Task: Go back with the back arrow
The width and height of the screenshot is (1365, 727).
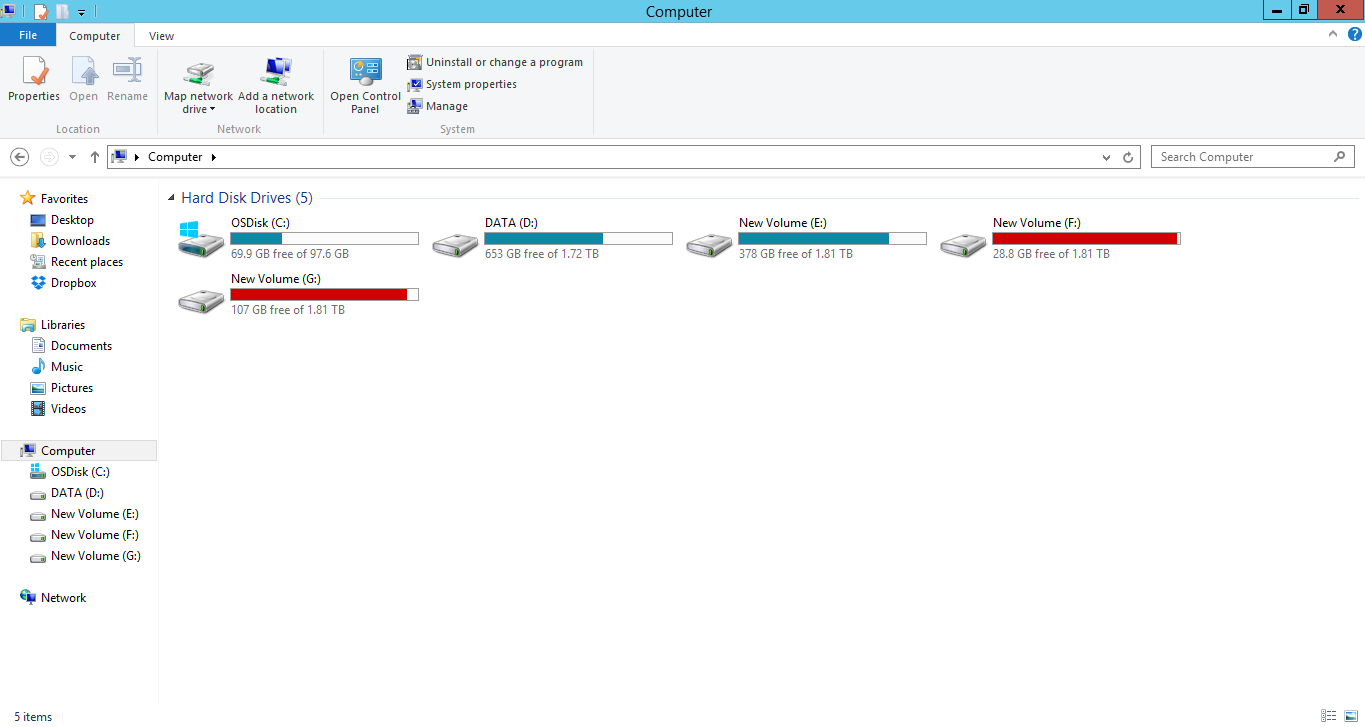Action: click(x=19, y=157)
